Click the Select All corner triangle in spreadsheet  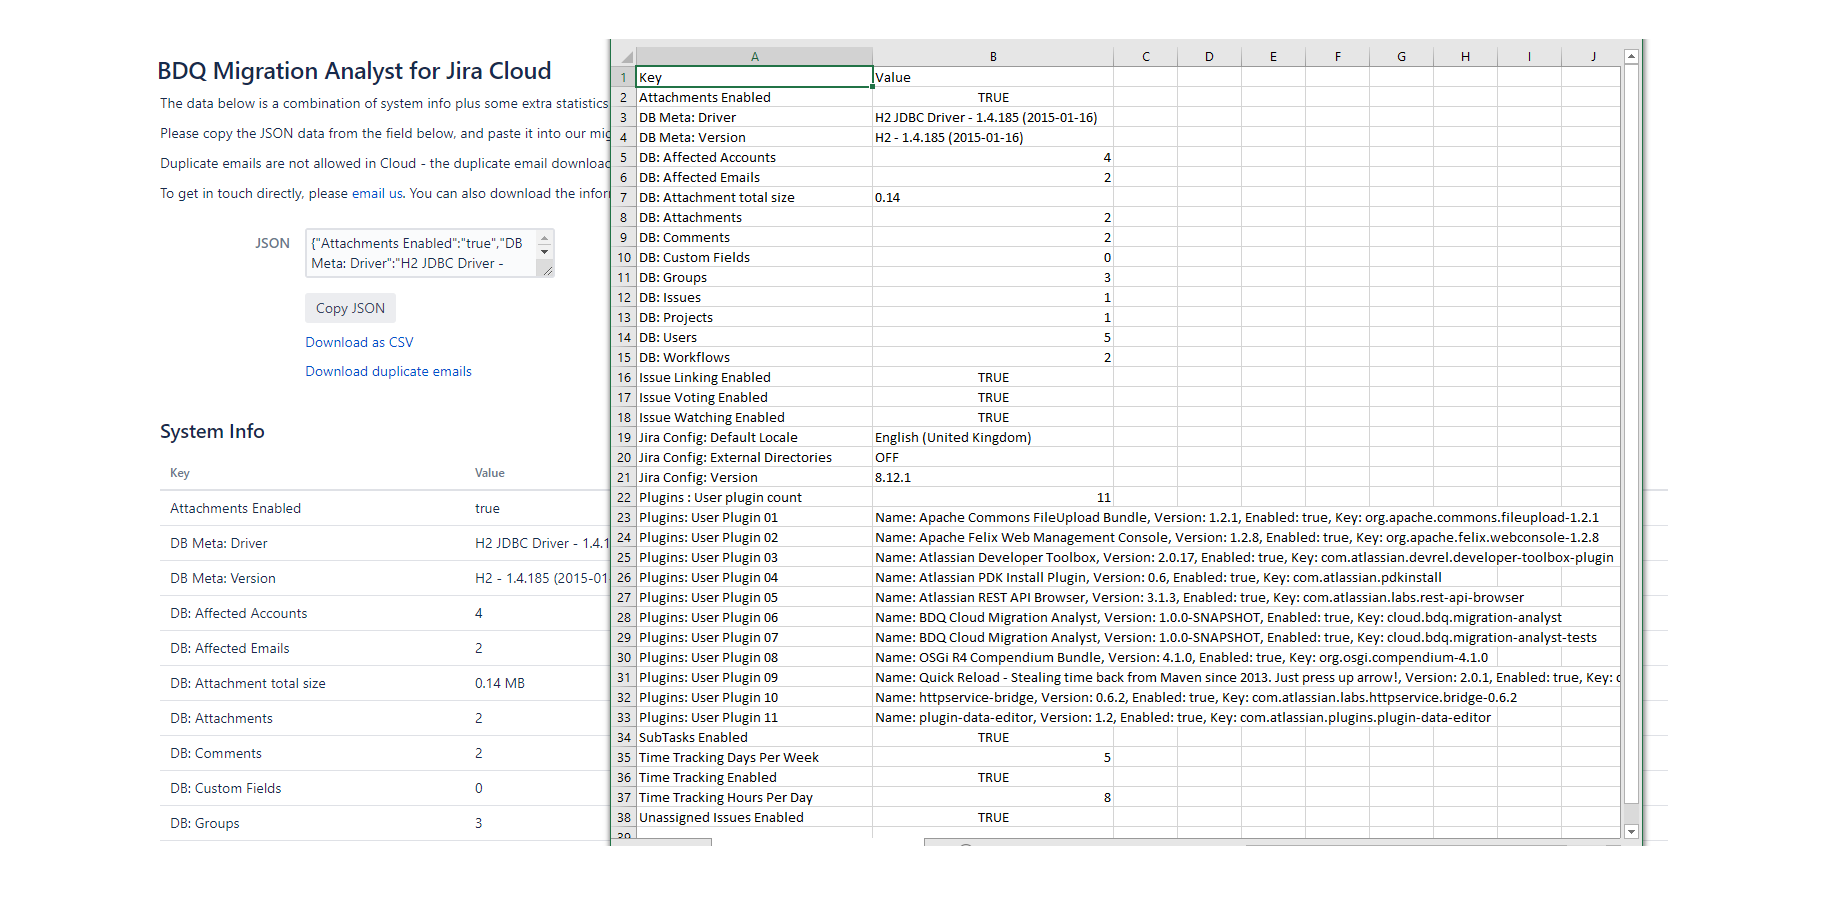pos(626,57)
